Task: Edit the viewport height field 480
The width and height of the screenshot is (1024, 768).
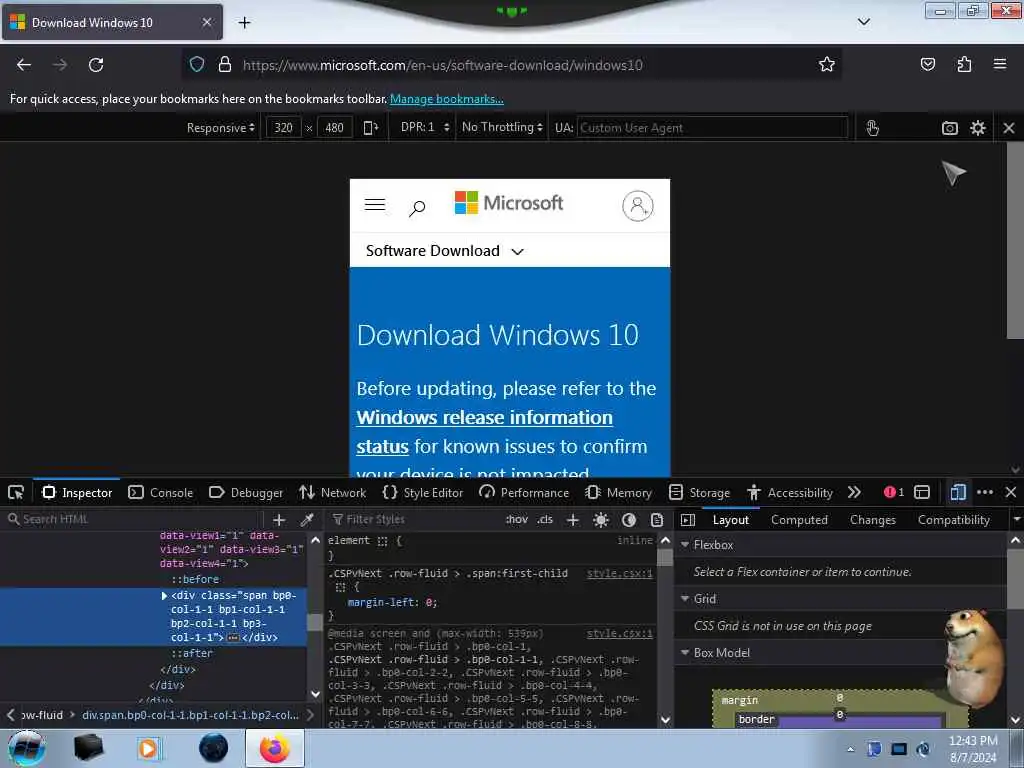Action: (334, 127)
